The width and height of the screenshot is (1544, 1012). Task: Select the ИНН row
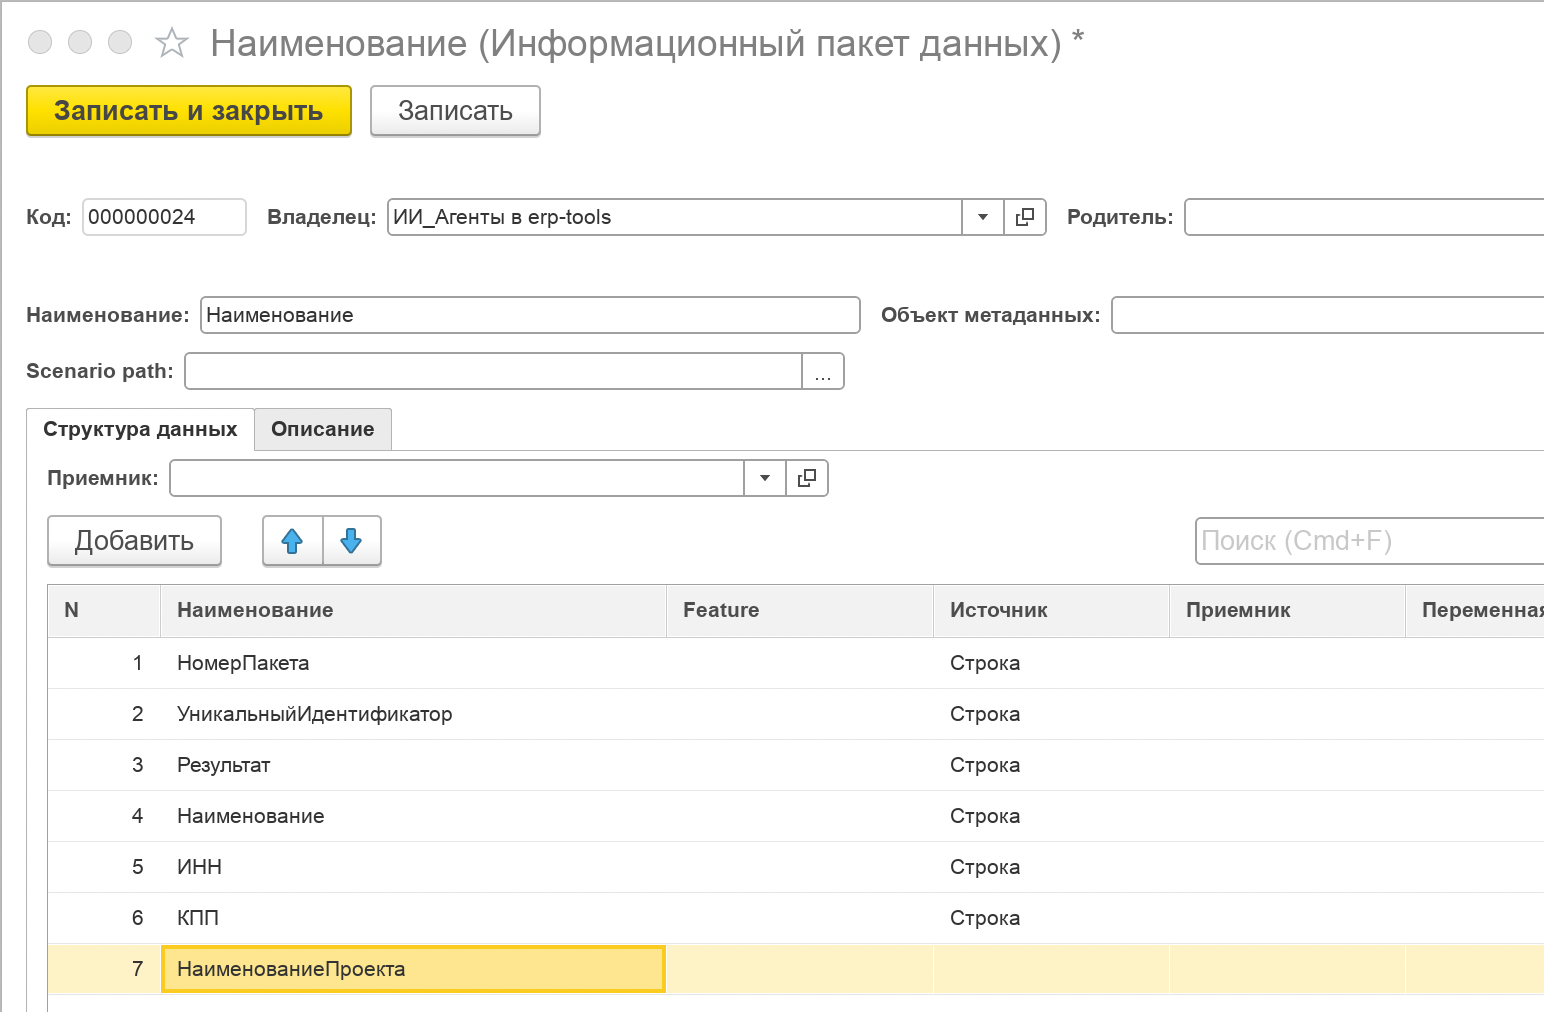coord(796,867)
